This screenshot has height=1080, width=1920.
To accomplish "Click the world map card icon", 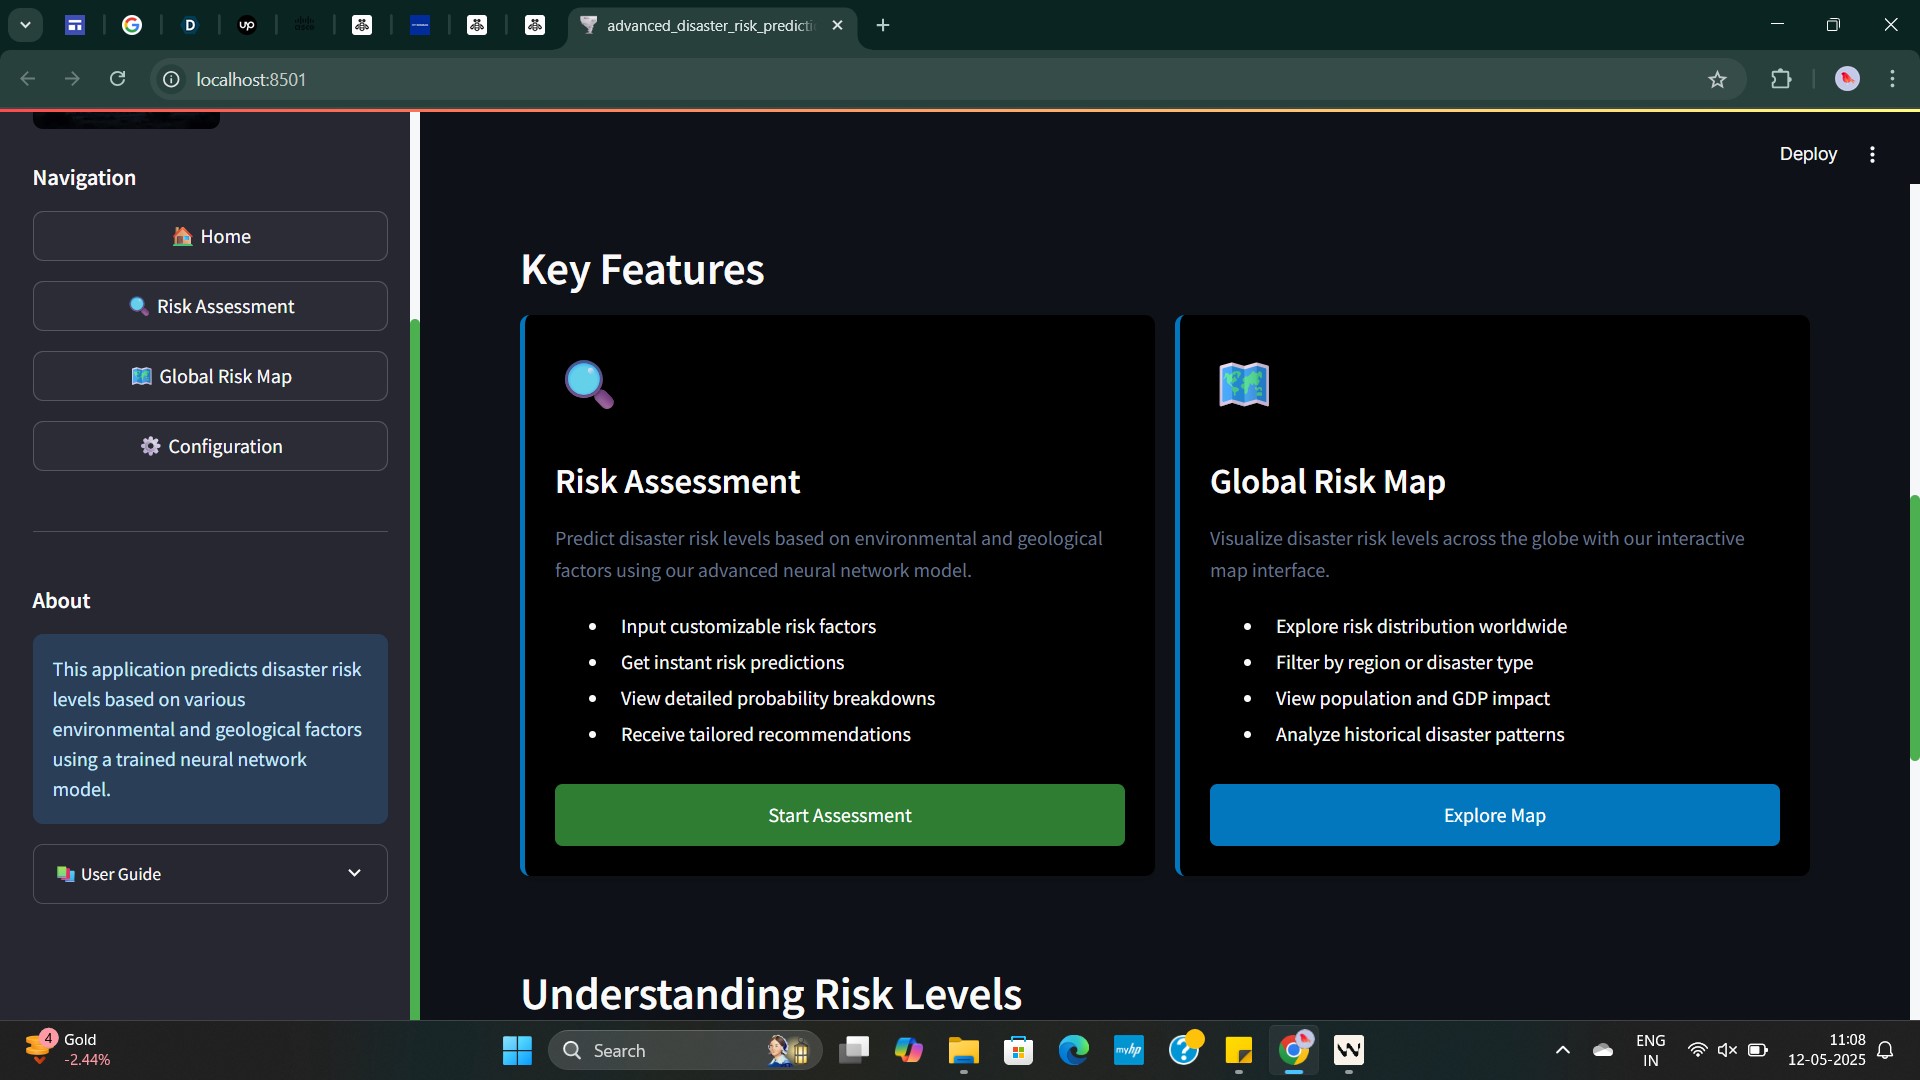I will 1244,385.
